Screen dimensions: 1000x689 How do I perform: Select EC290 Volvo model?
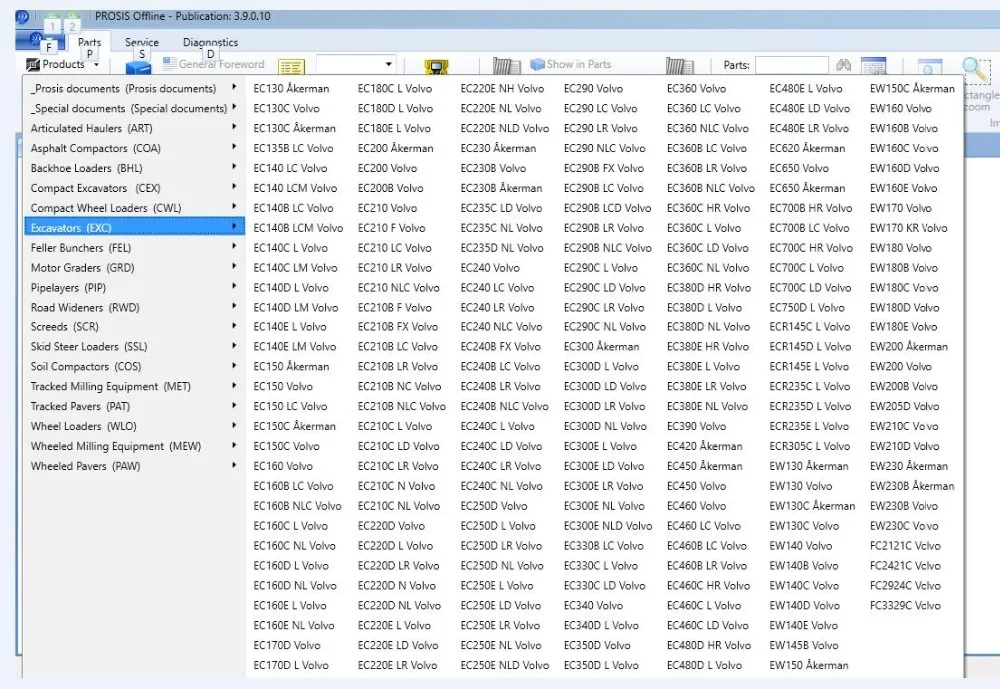coord(593,89)
